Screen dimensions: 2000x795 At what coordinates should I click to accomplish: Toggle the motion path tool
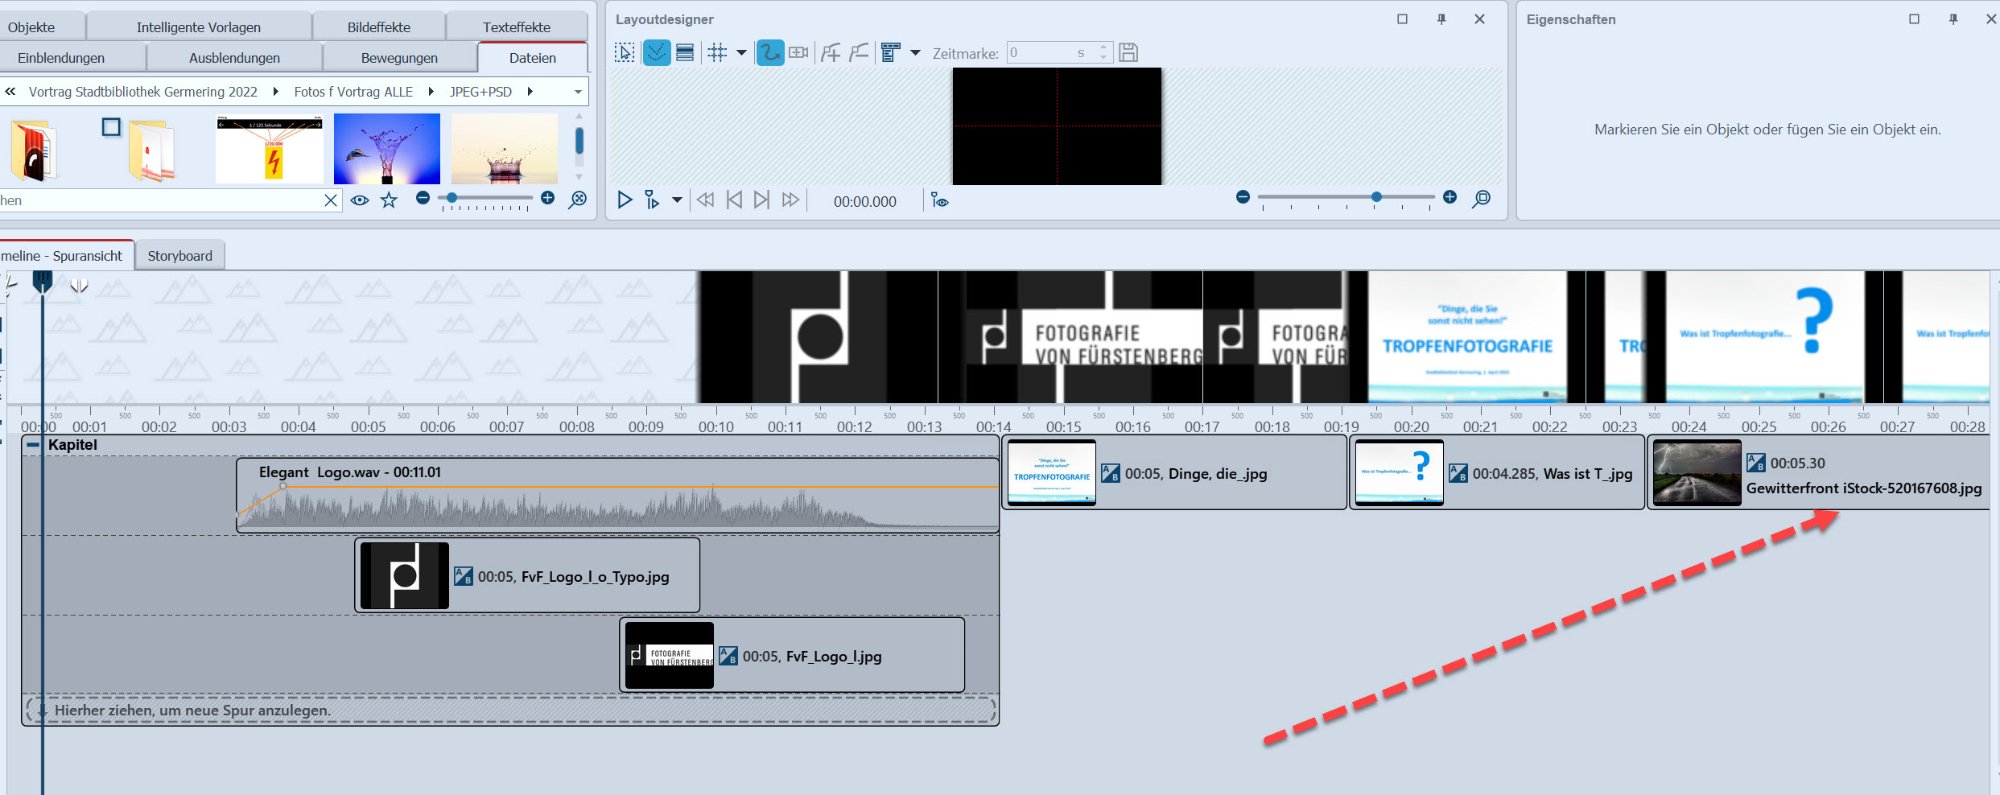769,53
